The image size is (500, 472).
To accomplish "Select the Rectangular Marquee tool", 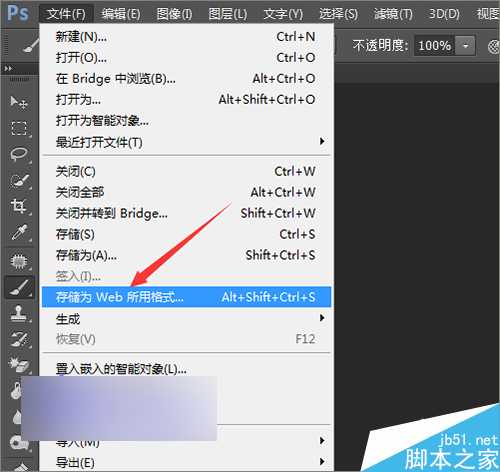I will pyautogui.click(x=19, y=128).
